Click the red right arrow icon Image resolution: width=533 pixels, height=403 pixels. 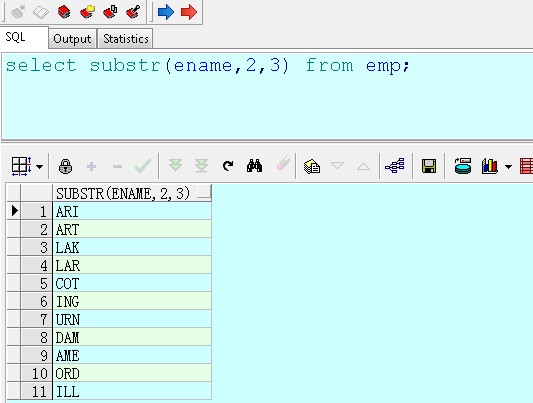[x=189, y=12]
